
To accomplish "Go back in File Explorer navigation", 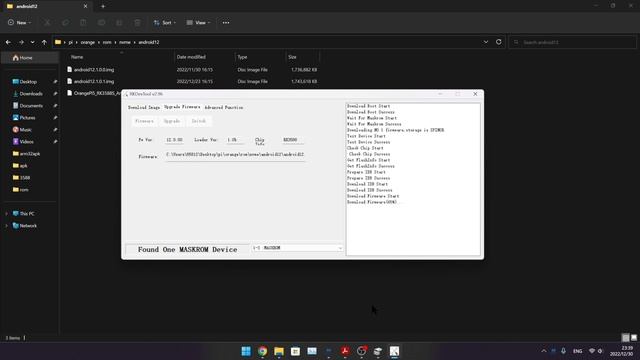I will click(8, 42).
